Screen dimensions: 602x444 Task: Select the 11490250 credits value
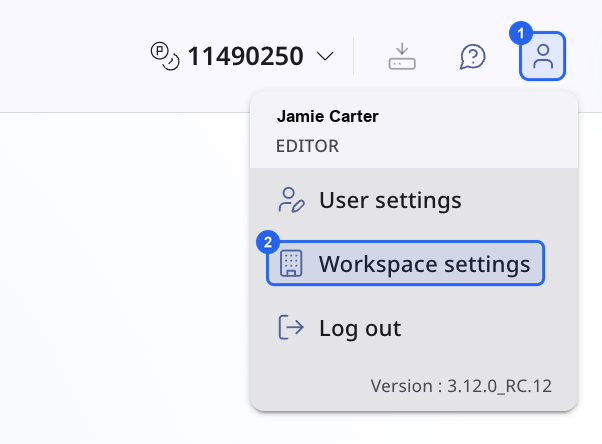[x=246, y=56]
